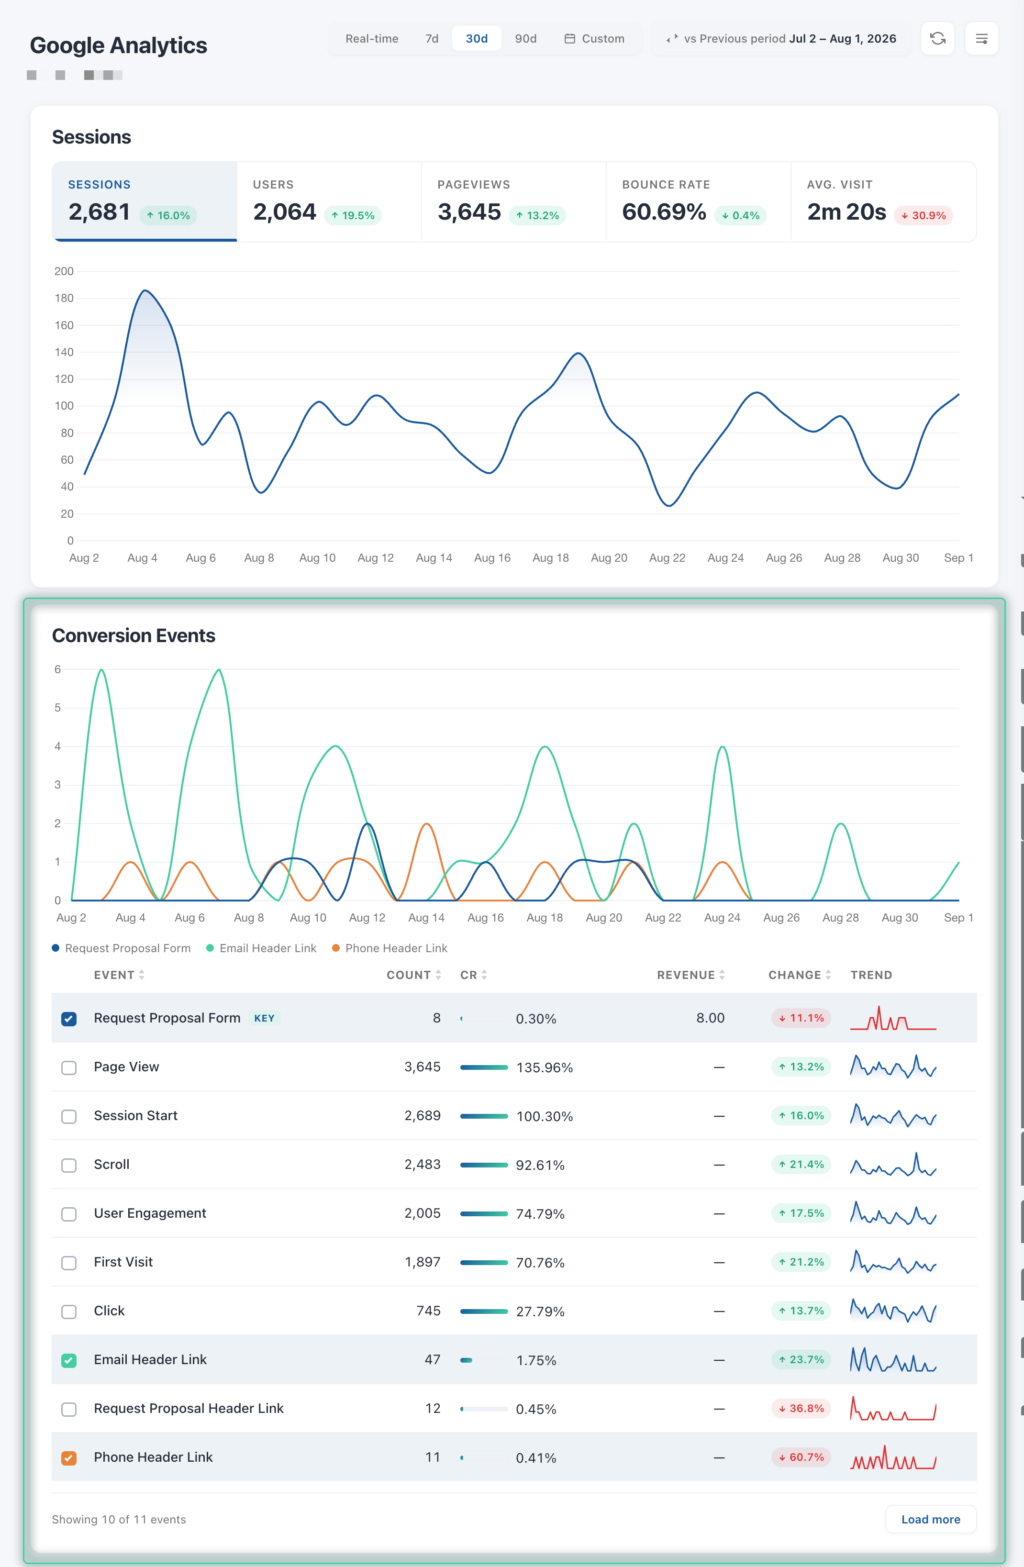
Task: Toggle Phone Header Link legend entry
Action: [390, 948]
